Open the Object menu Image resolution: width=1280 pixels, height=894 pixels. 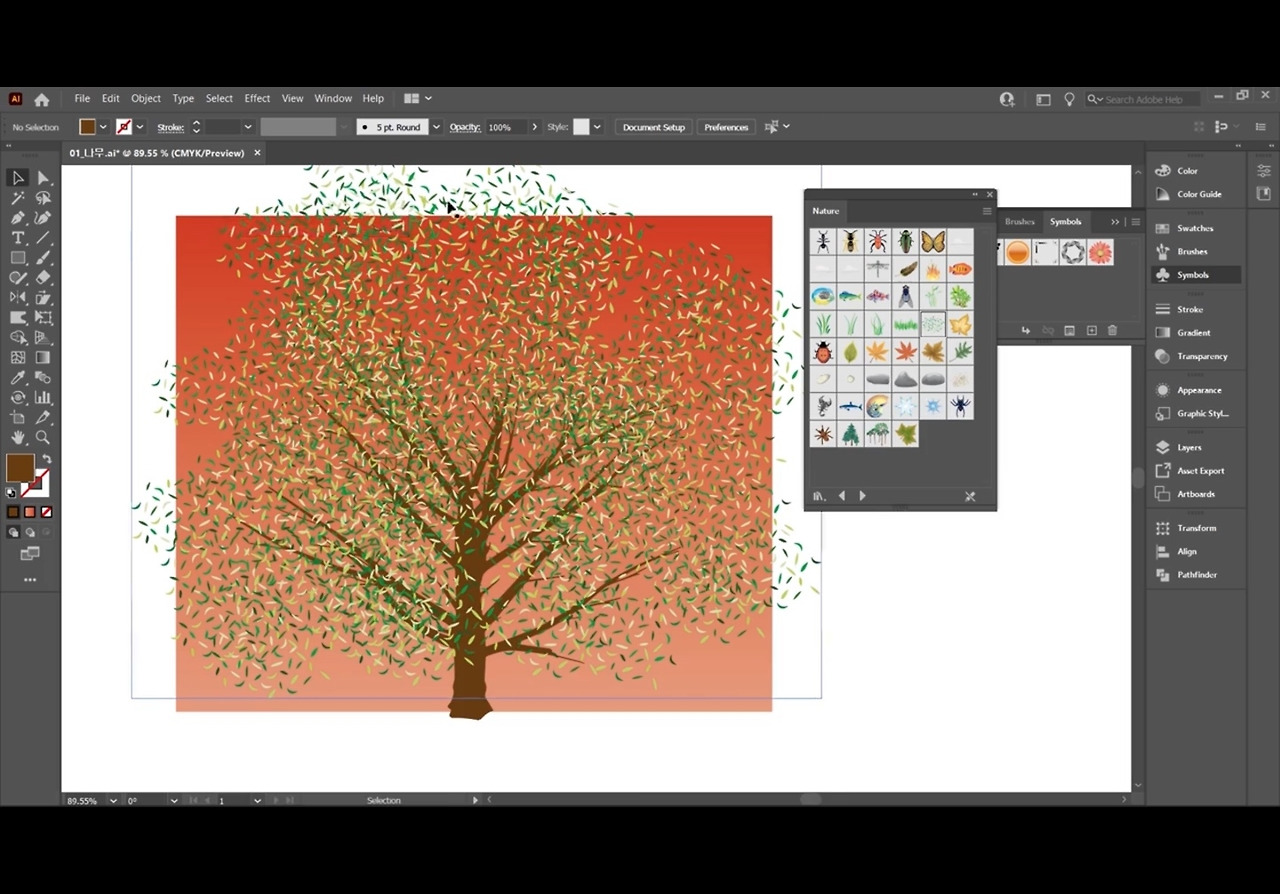pyautogui.click(x=146, y=99)
